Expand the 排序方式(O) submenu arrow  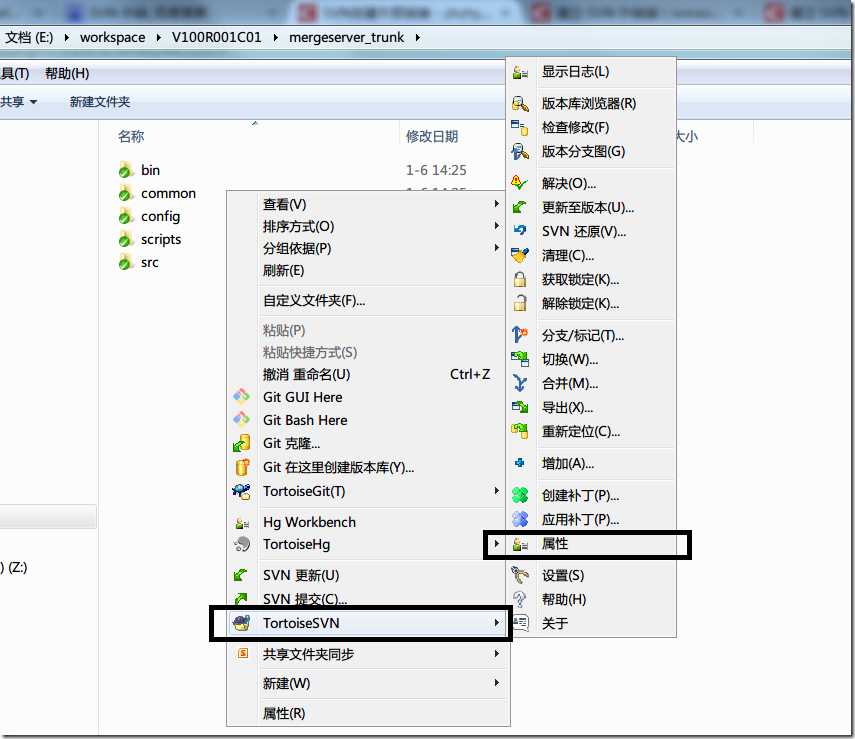click(496, 226)
